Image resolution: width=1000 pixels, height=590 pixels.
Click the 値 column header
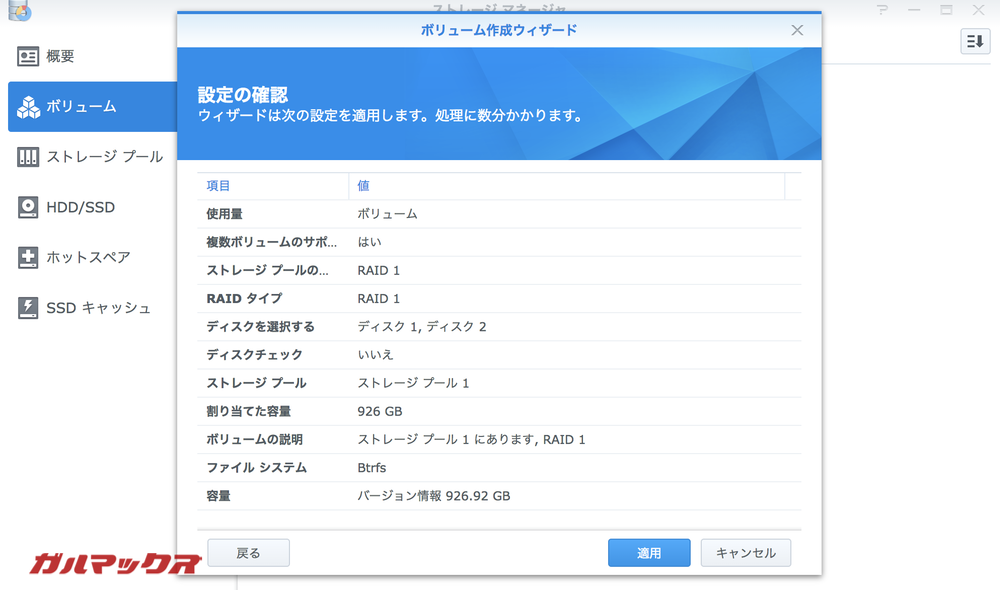pos(363,186)
